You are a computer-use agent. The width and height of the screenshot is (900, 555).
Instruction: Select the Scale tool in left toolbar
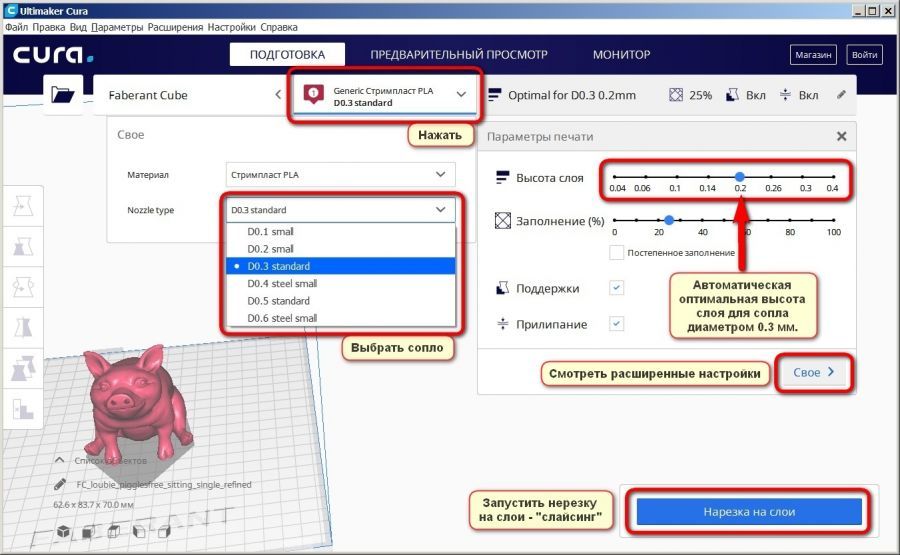22,245
